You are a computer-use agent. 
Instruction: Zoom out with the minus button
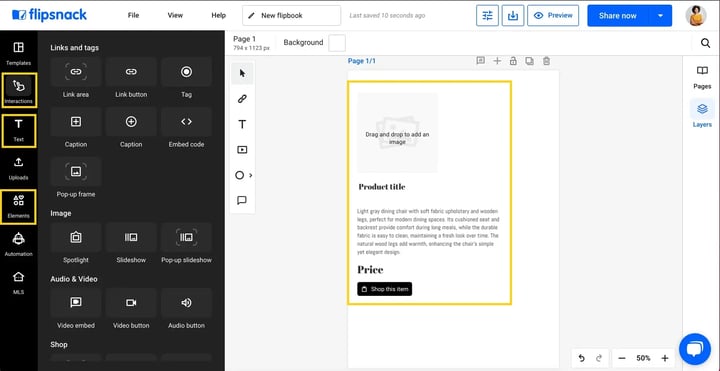(622, 358)
